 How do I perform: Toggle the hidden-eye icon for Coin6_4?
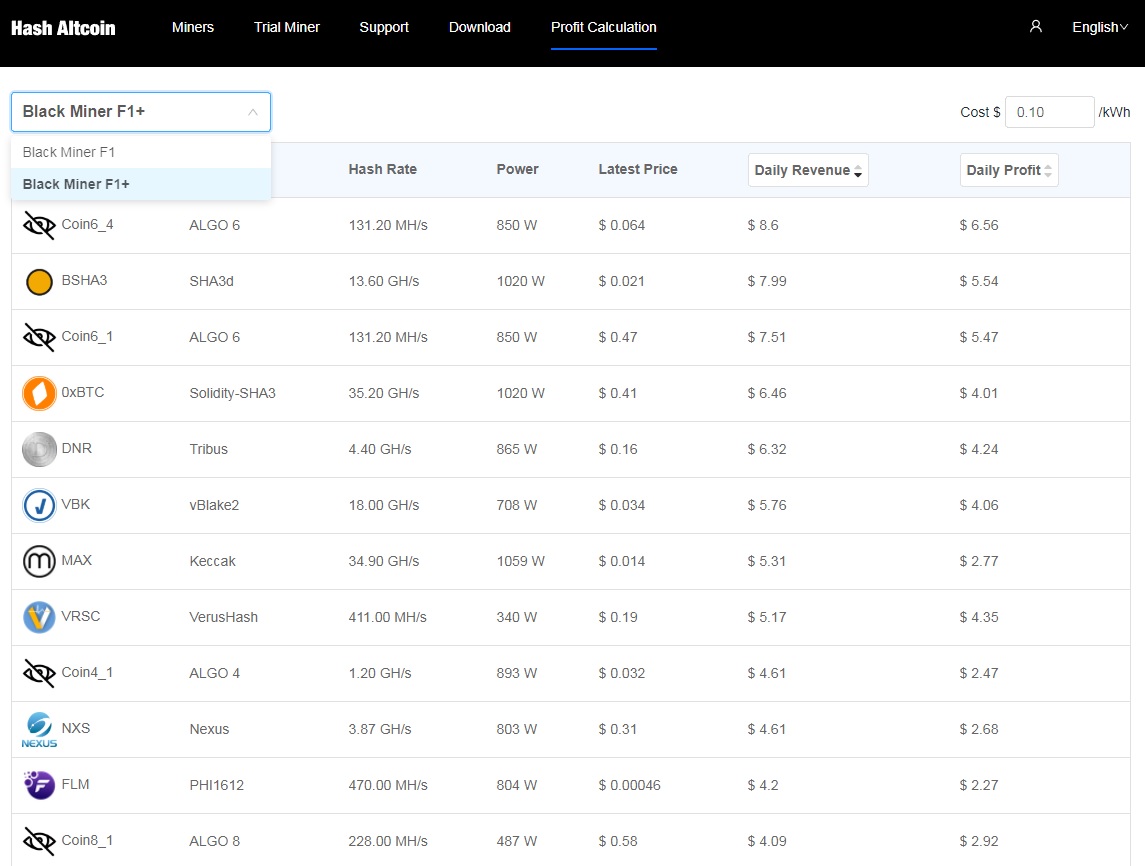click(x=39, y=226)
